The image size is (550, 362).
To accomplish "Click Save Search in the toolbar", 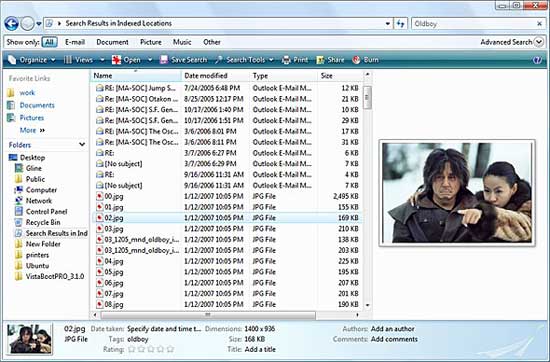I will tap(183, 60).
